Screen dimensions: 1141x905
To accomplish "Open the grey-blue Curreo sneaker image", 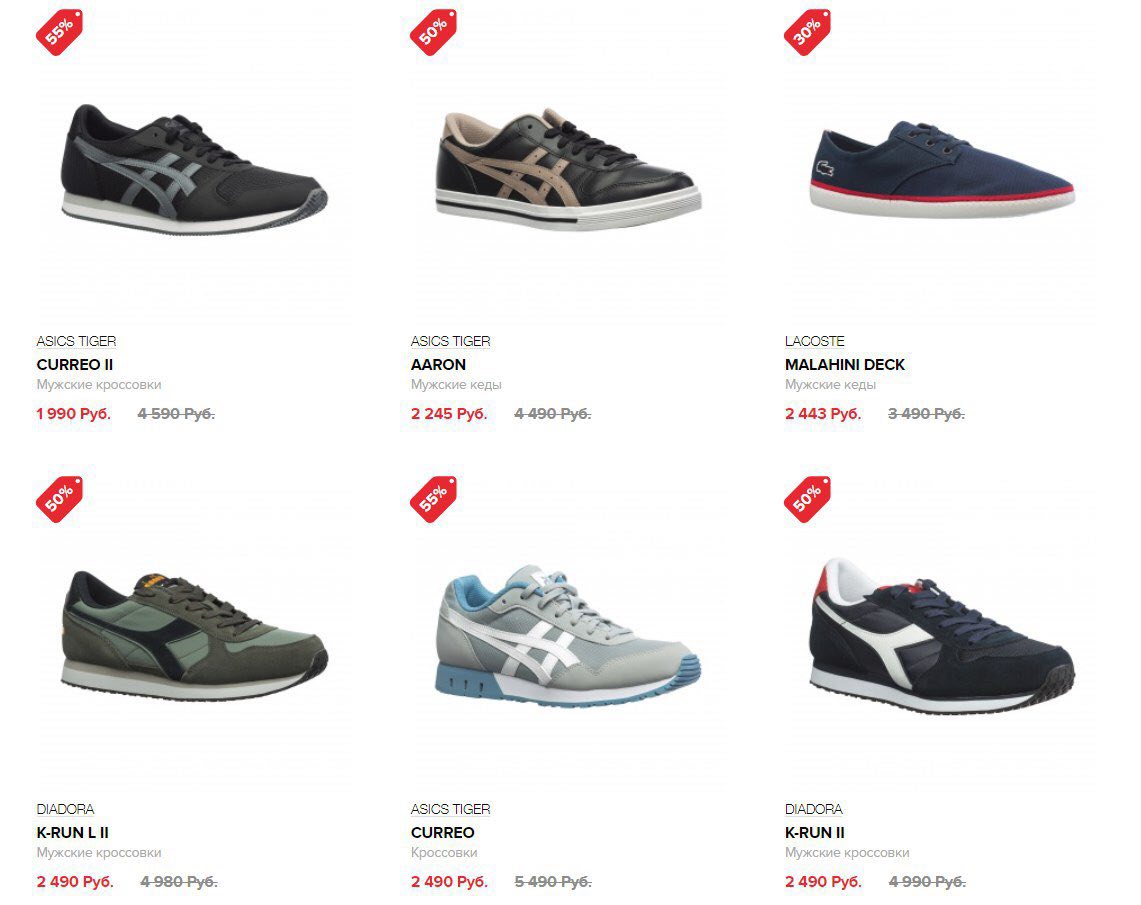I will pyautogui.click(x=568, y=635).
